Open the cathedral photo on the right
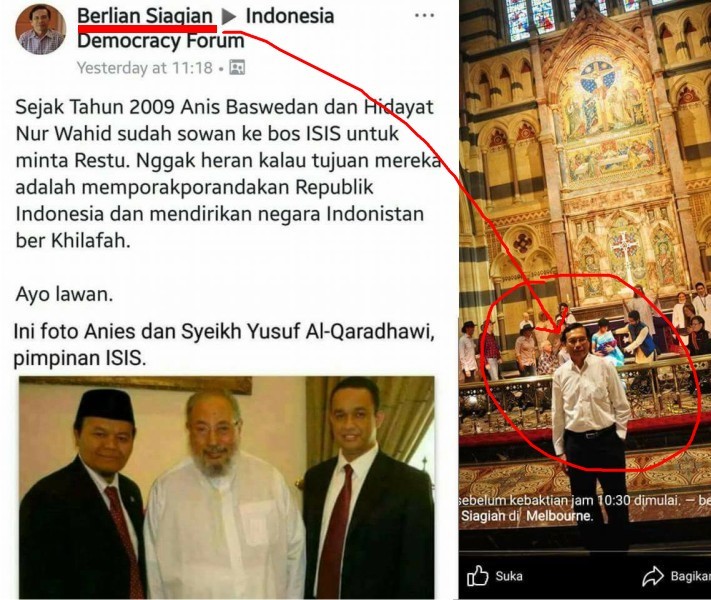The height and width of the screenshot is (600, 711). tap(585, 272)
